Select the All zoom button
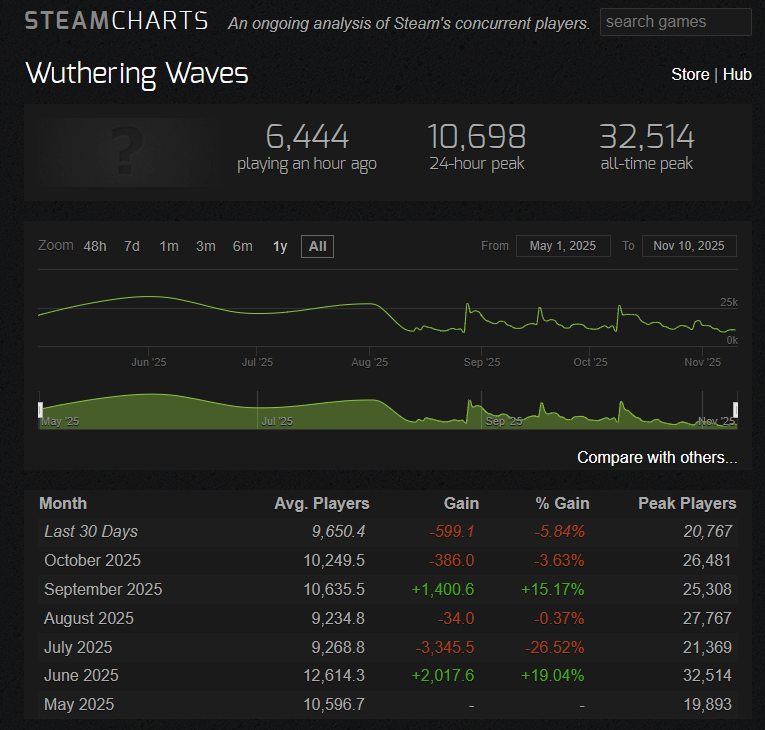The image size is (765, 730). (x=318, y=246)
